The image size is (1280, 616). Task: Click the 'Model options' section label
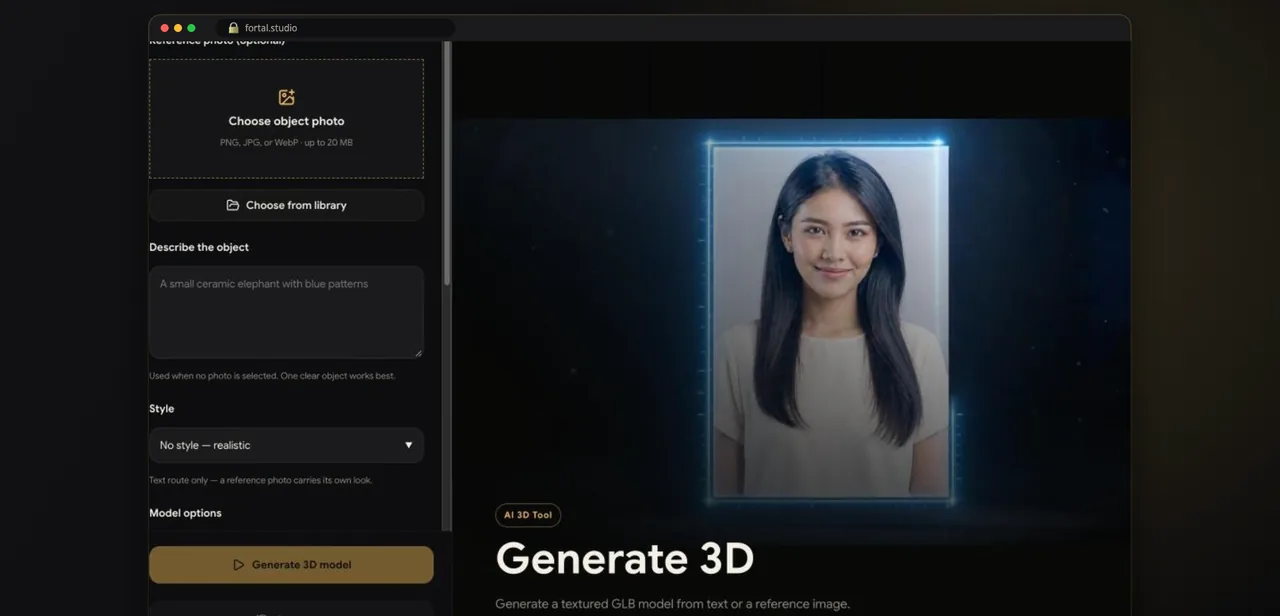click(185, 513)
